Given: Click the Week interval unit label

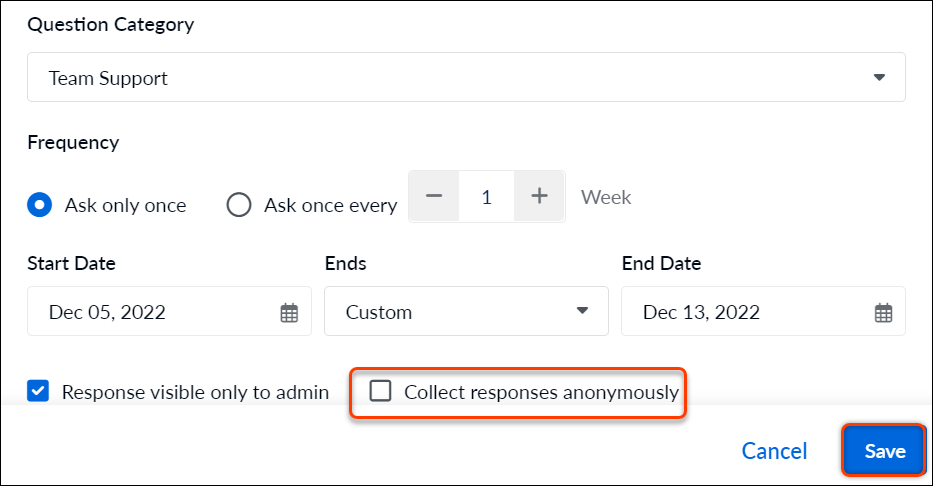Looking at the screenshot, I should pyautogui.click(x=606, y=197).
